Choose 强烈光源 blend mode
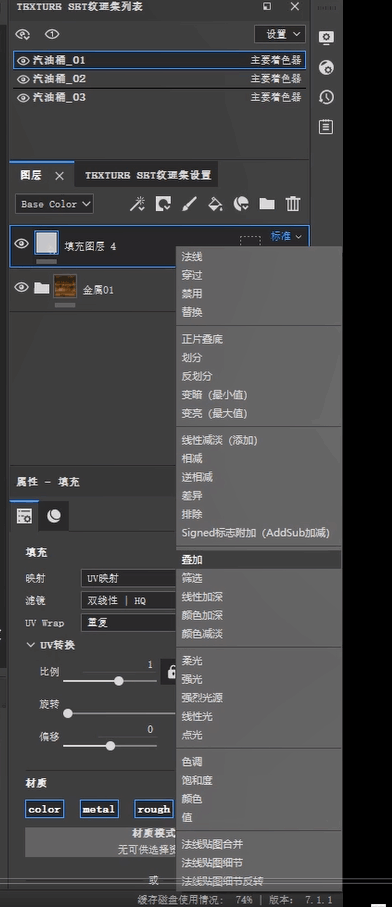 [x=258, y=698]
